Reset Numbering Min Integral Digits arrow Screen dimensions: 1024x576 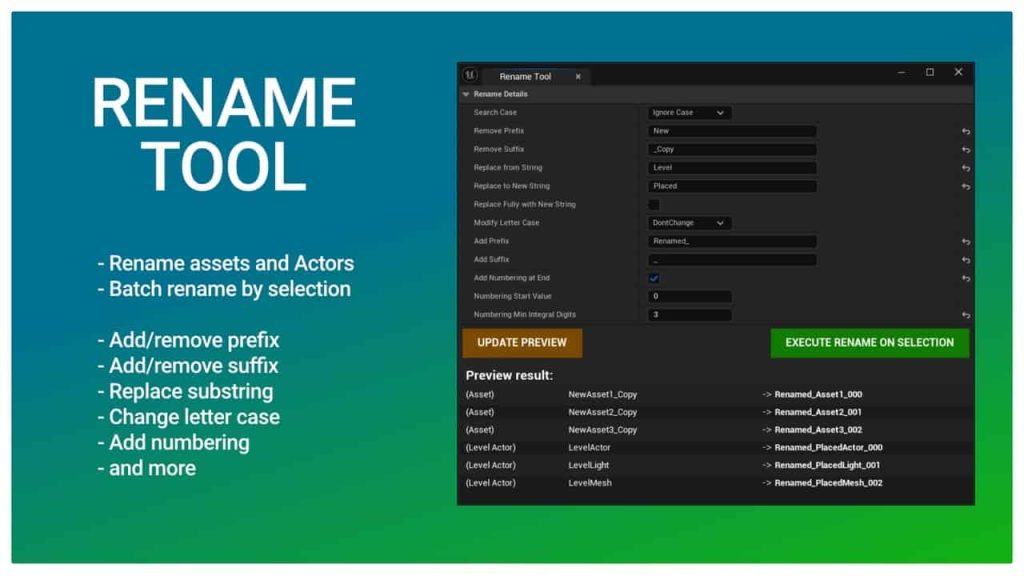(x=966, y=315)
